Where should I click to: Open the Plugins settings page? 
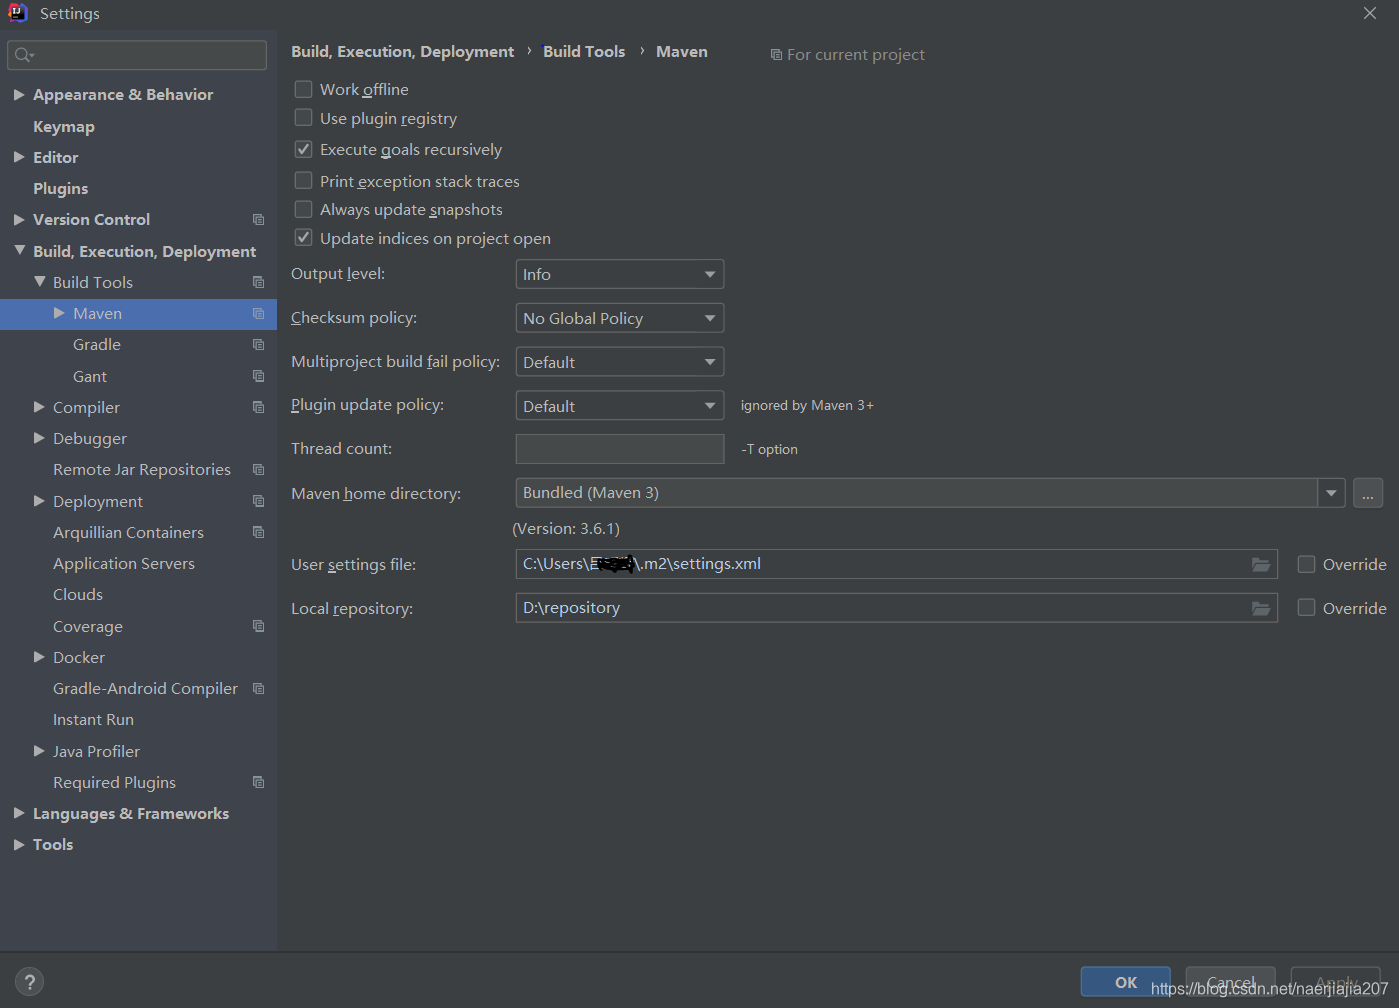coord(60,188)
